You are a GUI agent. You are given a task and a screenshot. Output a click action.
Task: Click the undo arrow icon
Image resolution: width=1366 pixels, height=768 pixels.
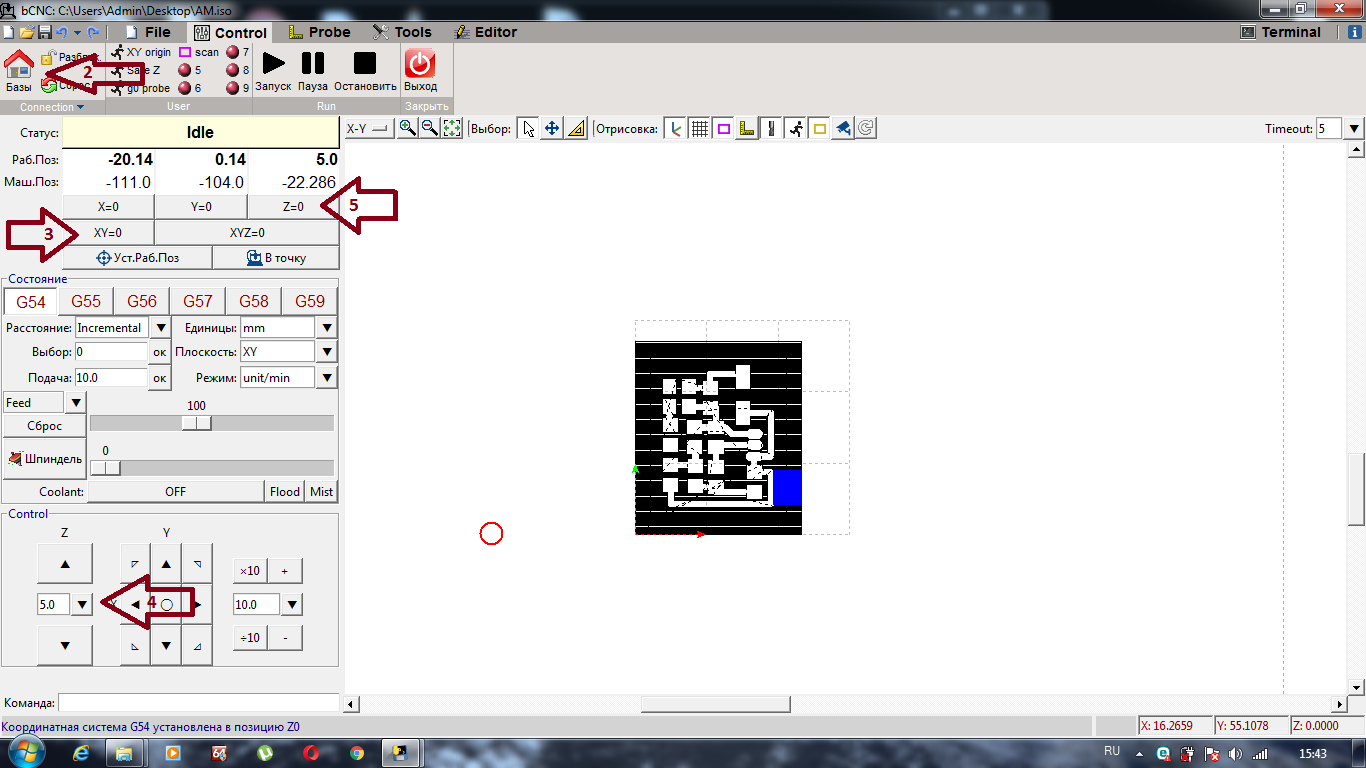[x=61, y=32]
